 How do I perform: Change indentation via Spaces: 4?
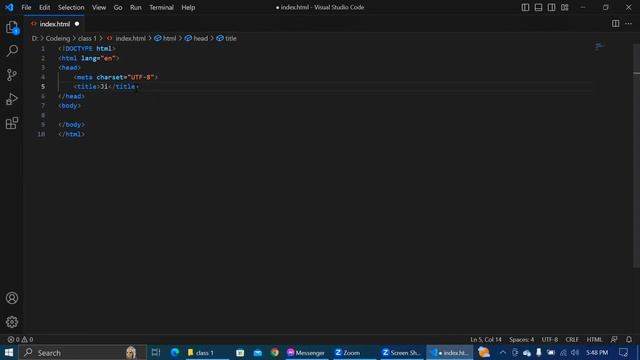coord(521,340)
